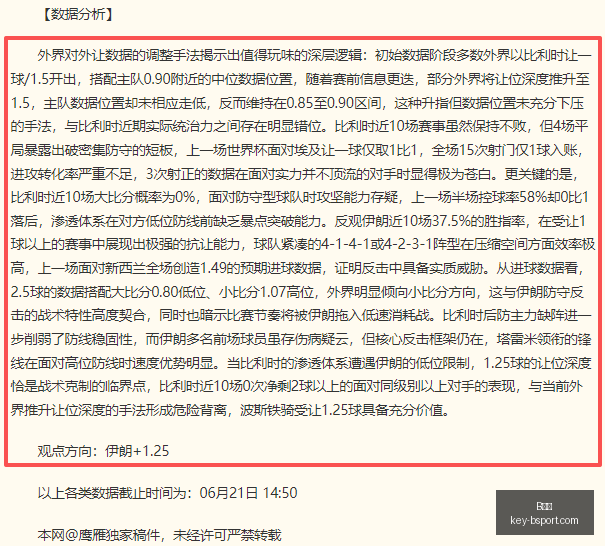Click the 【数据分析】 section heading
This screenshot has width=605, height=546.
[77, 15]
